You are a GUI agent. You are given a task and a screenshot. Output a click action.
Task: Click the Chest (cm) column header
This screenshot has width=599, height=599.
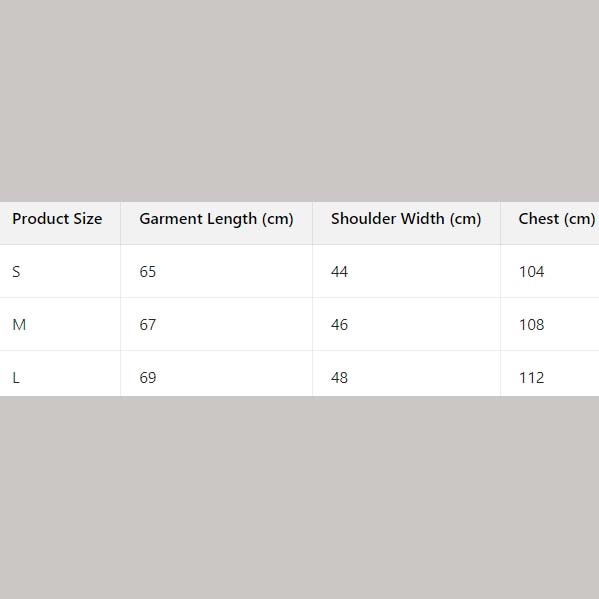click(x=557, y=219)
